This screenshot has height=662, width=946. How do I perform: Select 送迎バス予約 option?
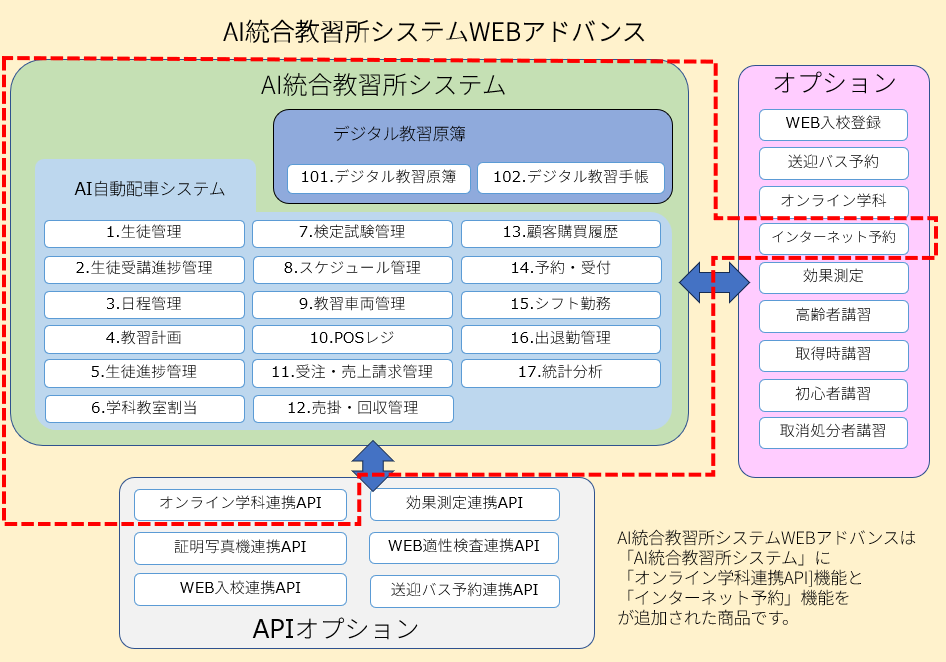[x=833, y=162]
